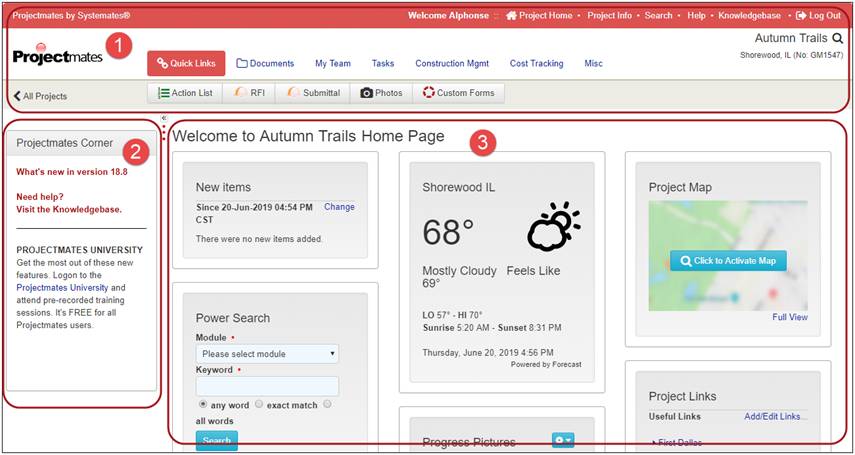Select the Quick Links tab
Viewport: 855px width, 455px height.
tap(186, 63)
